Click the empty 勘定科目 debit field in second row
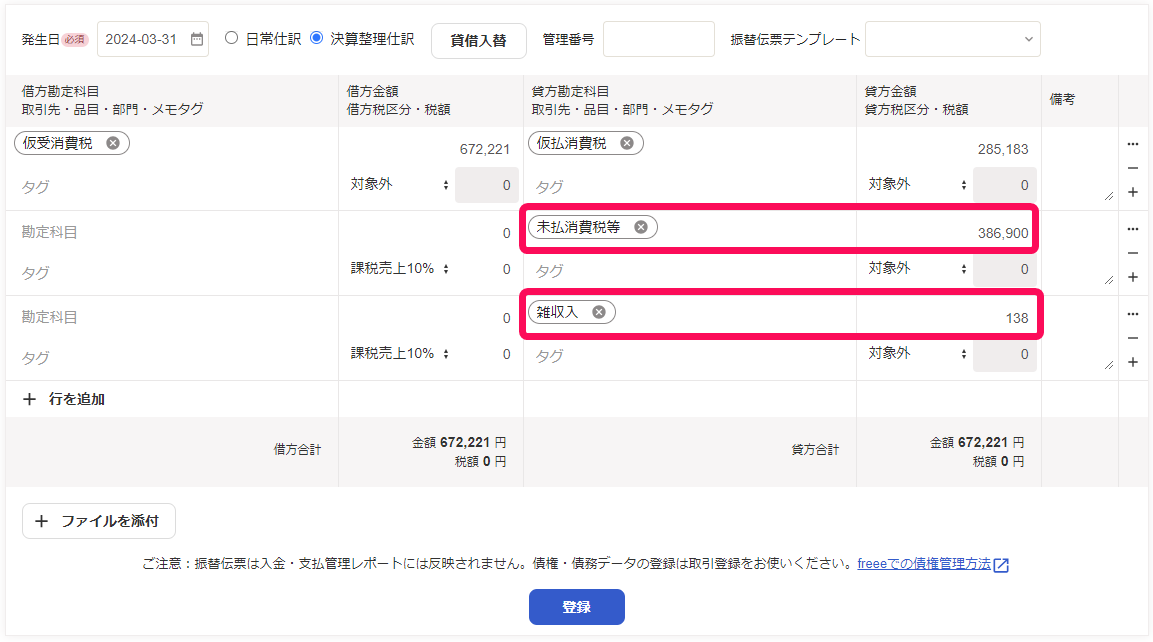This screenshot has width=1153, height=642. [172, 232]
